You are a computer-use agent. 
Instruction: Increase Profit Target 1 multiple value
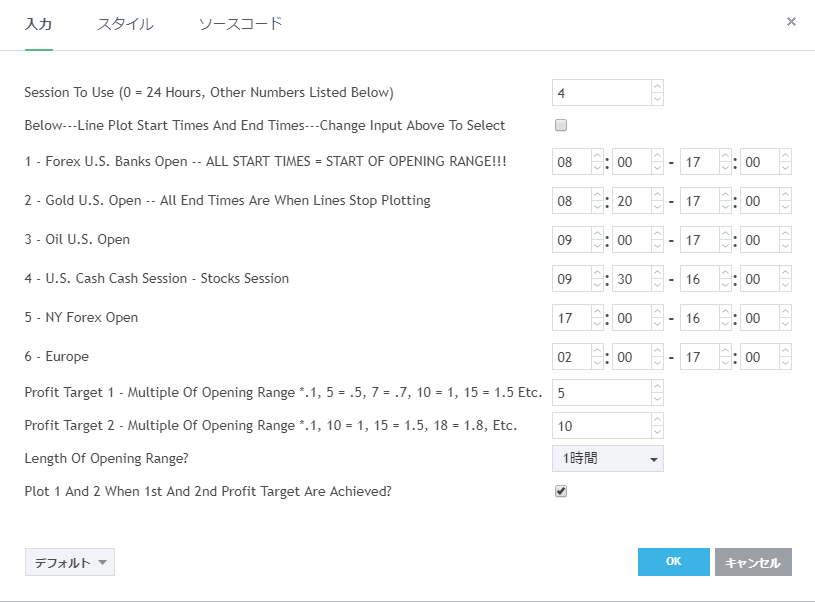pyautogui.click(x=657, y=387)
